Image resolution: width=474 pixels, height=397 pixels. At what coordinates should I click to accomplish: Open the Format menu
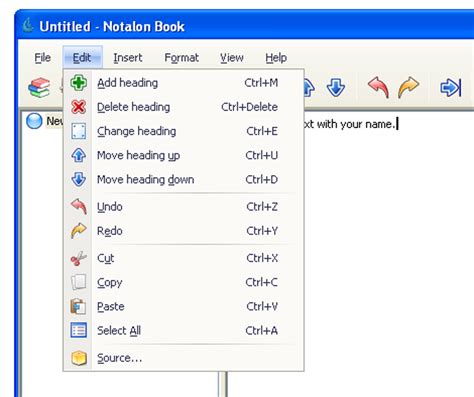click(182, 58)
